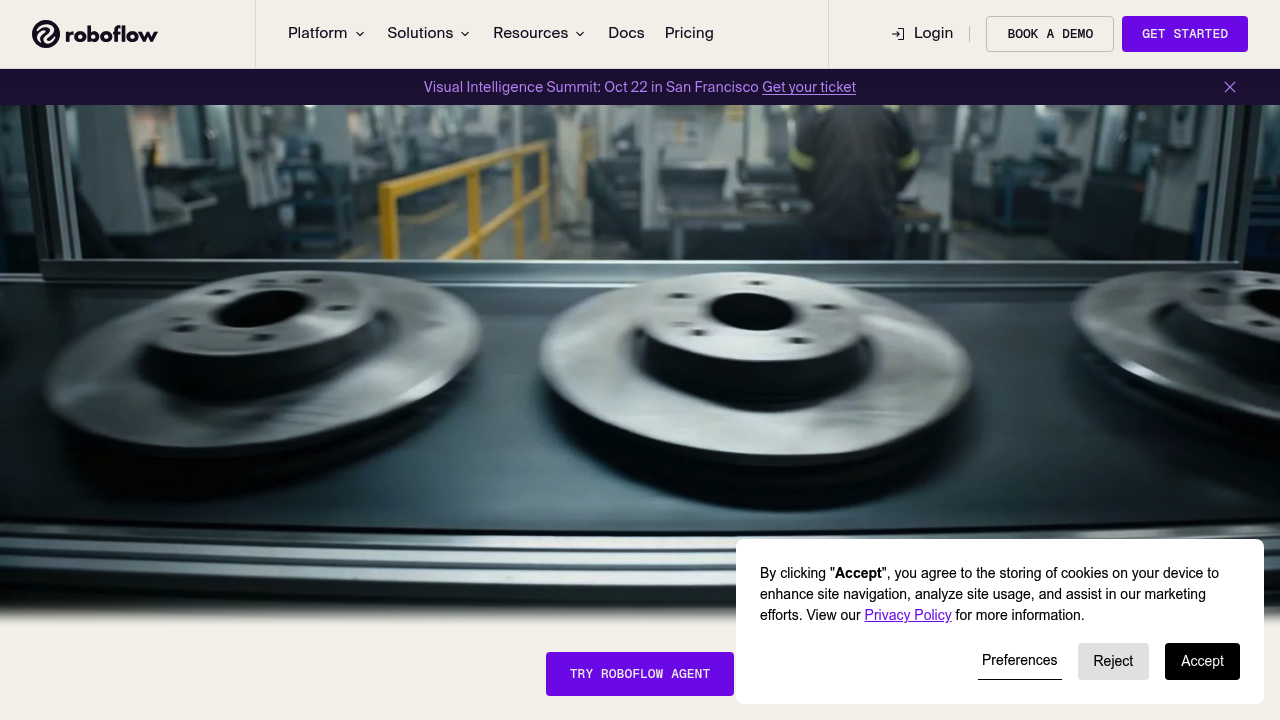Image resolution: width=1280 pixels, height=720 pixels.
Task: Accept cookies
Action: [1202, 661]
